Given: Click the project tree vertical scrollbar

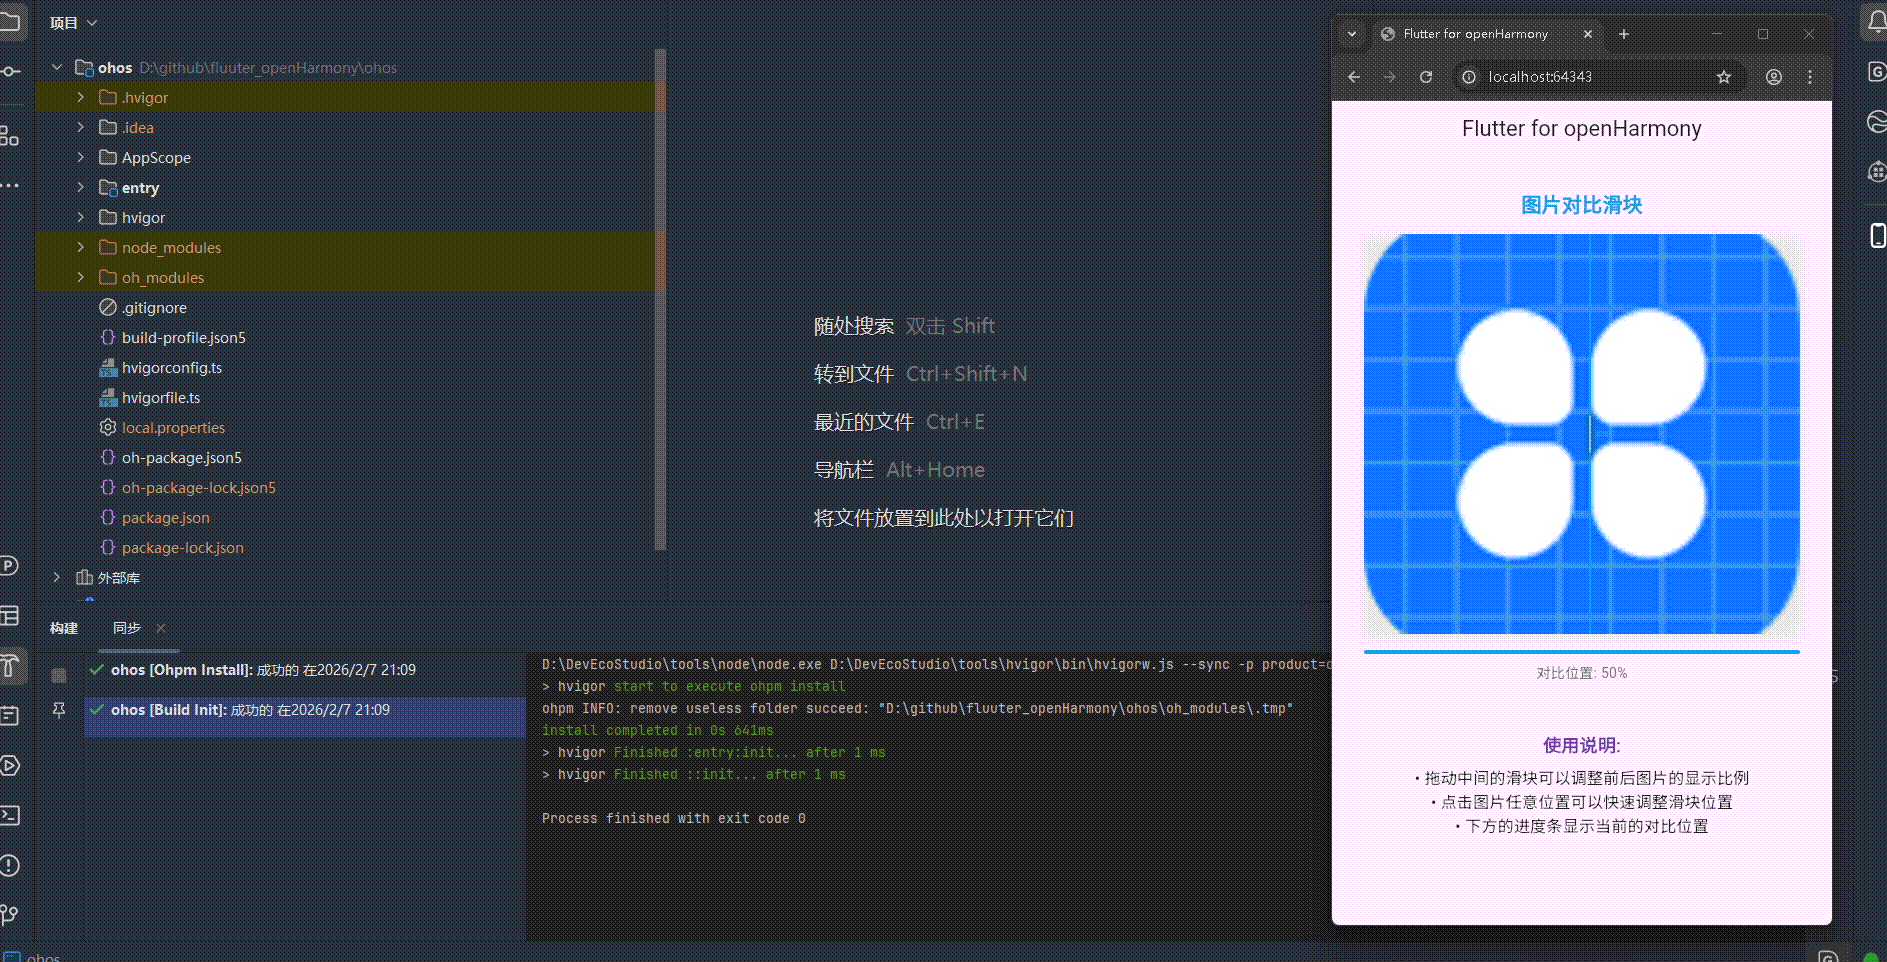Looking at the screenshot, I should click(660, 300).
